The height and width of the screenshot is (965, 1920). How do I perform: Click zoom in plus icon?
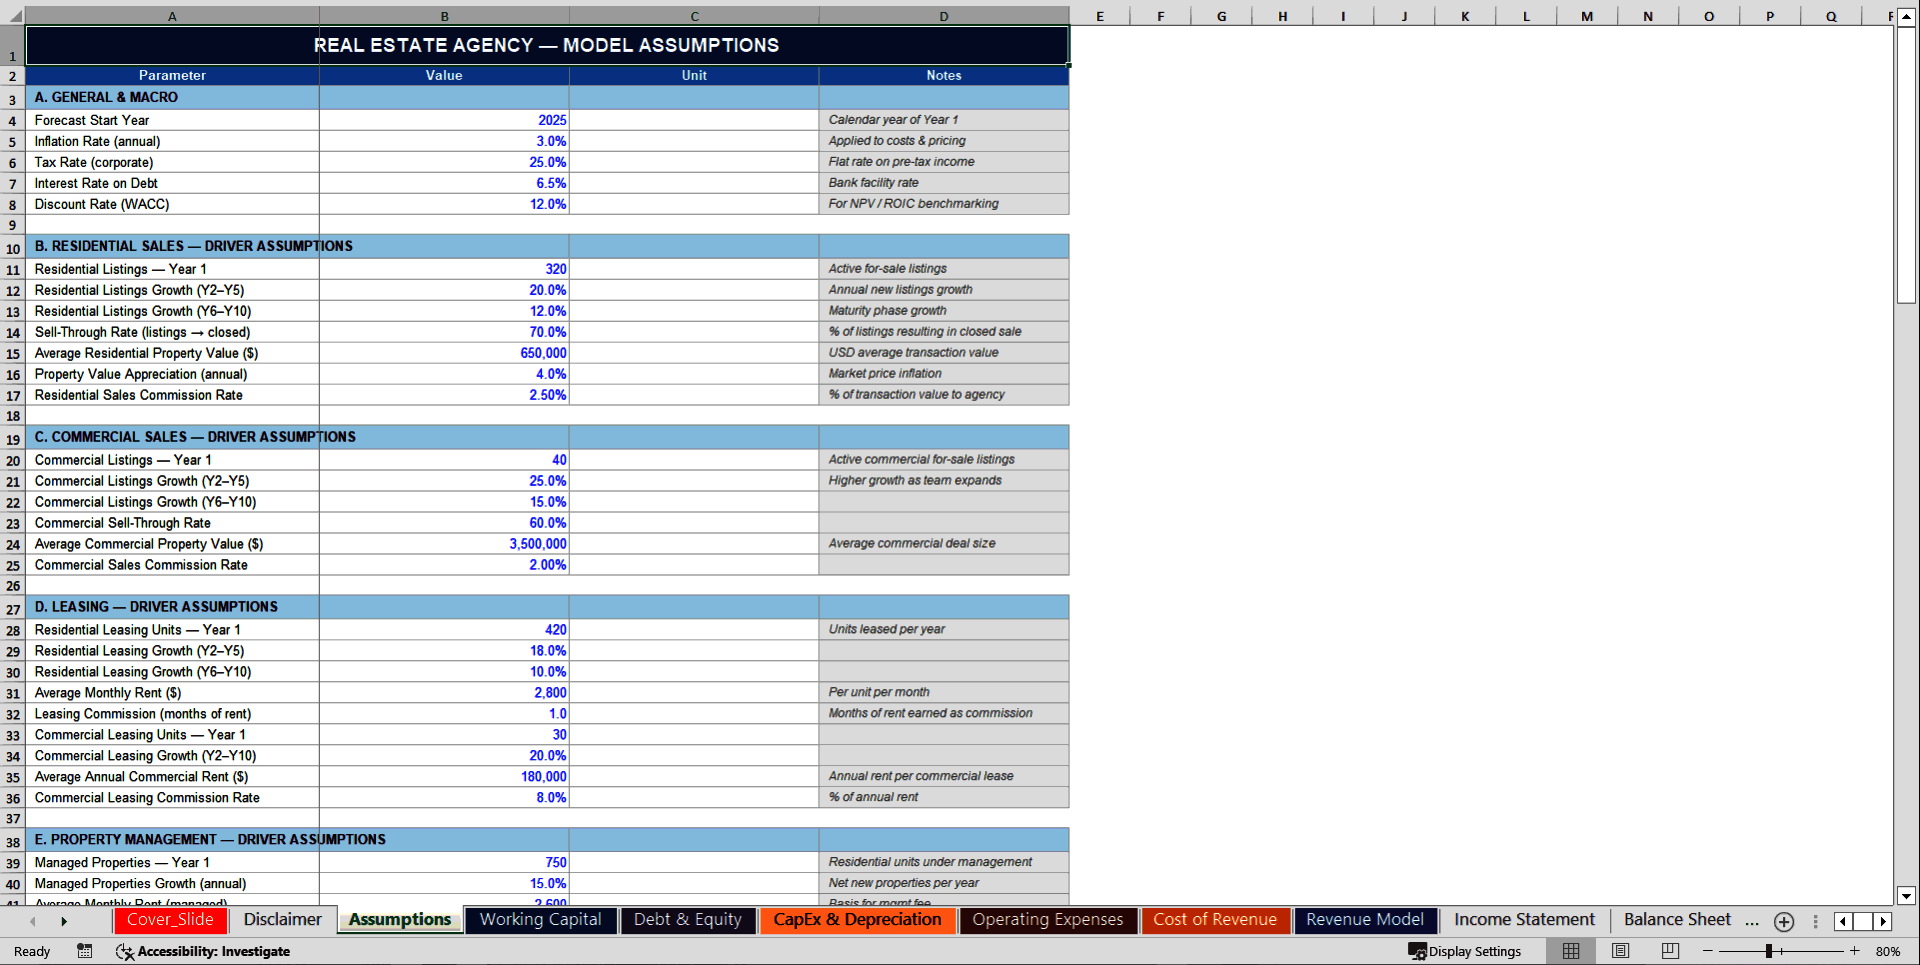[x=1854, y=951]
